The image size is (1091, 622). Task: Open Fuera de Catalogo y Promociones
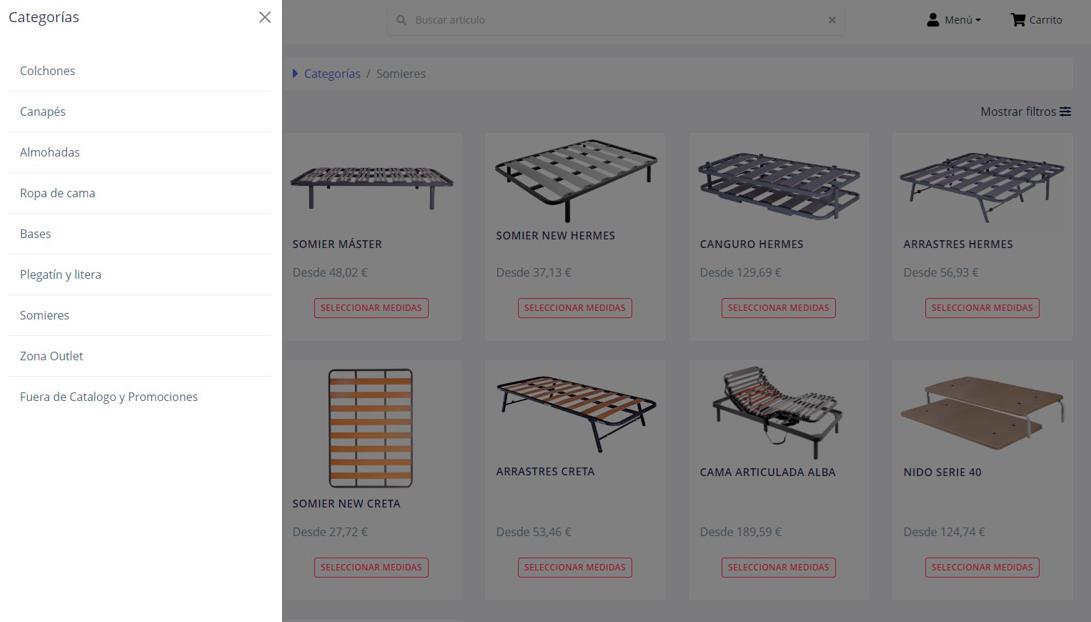[x=108, y=397]
